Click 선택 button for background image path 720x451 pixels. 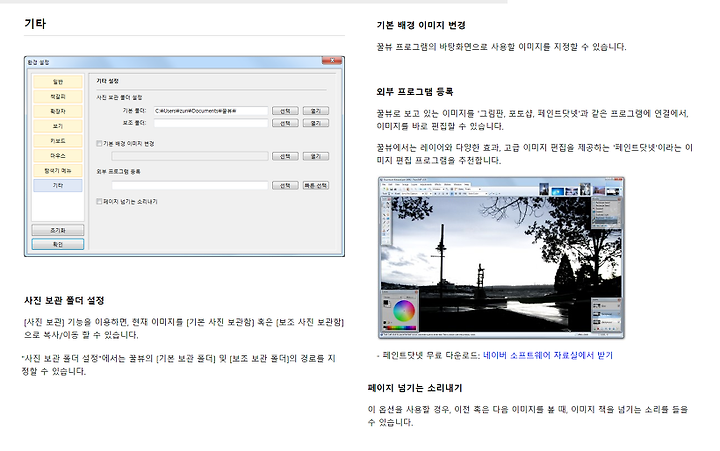click(285, 156)
